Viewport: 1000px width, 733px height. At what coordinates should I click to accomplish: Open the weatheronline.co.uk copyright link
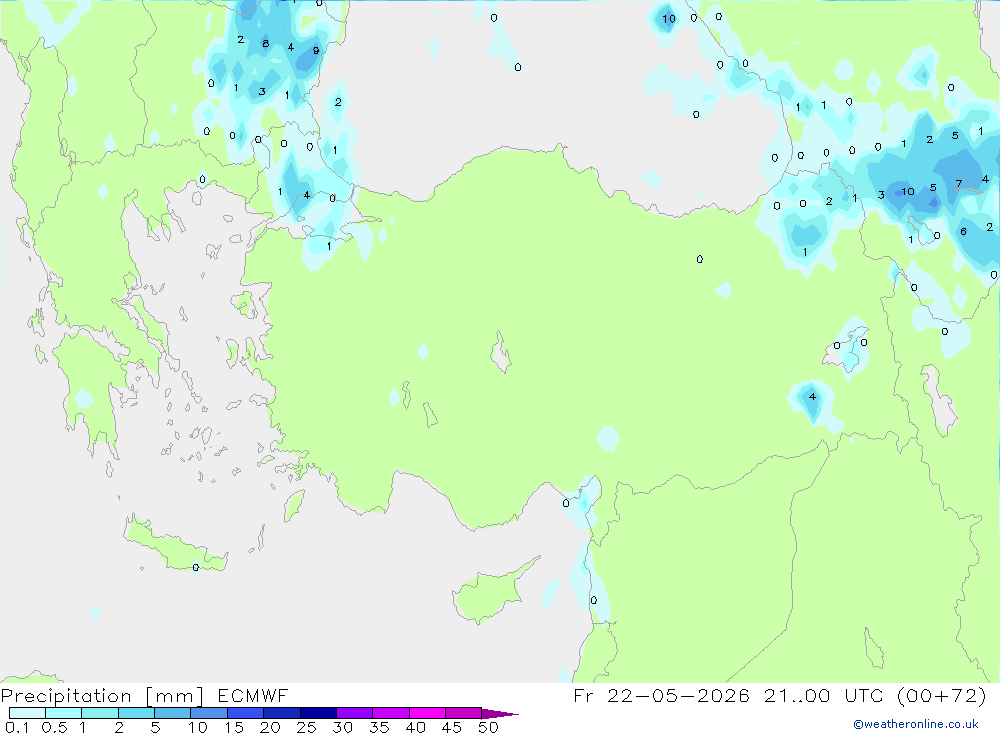916,724
